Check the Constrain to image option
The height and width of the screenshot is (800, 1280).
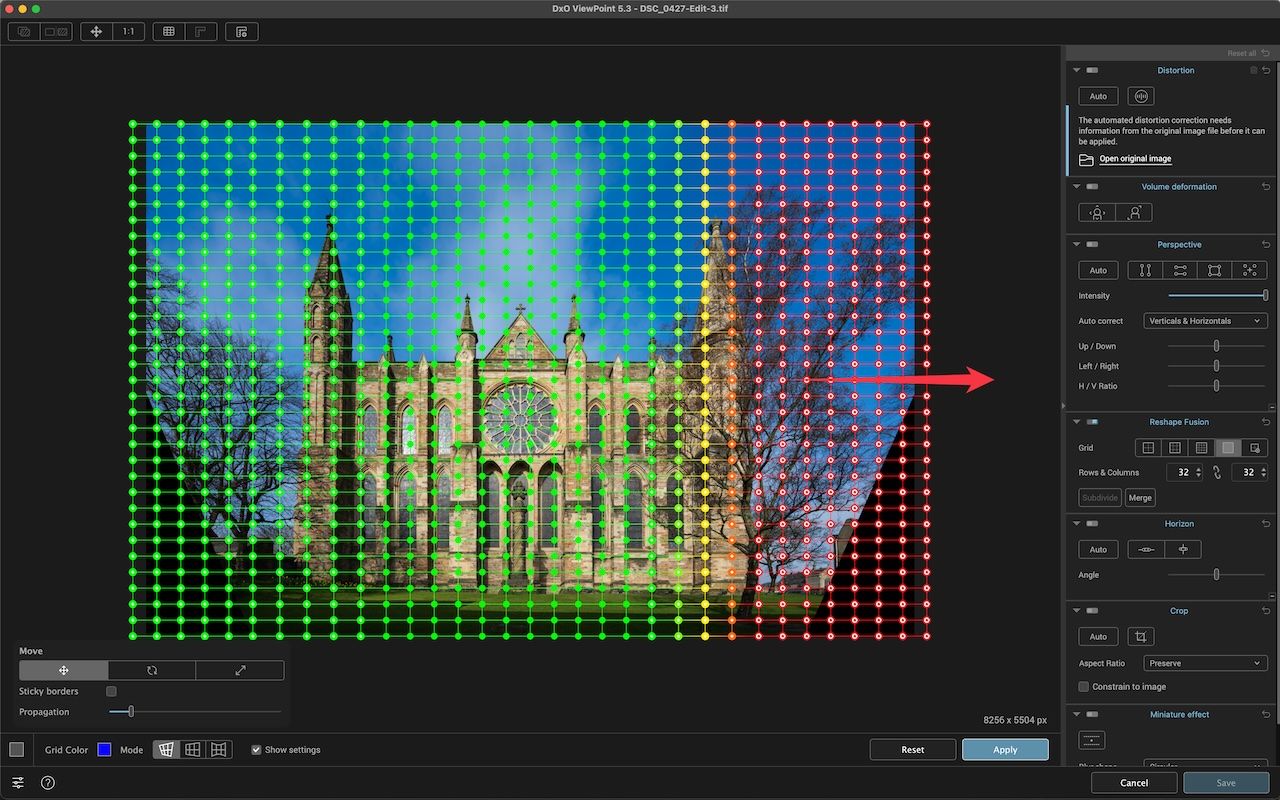click(x=1084, y=686)
